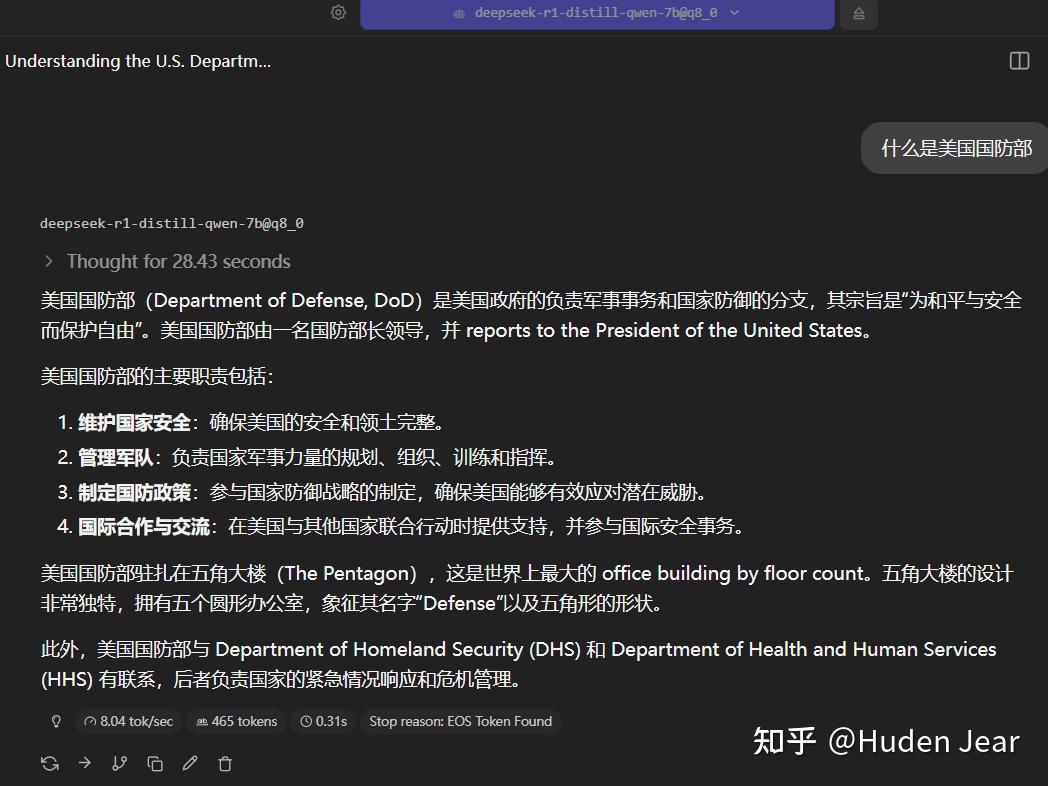Image resolution: width=1048 pixels, height=786 pixels.
Task: Open the deepseek-r1-distill-qwen-7b model selector dropdown
Action: (x=597, y=13)
